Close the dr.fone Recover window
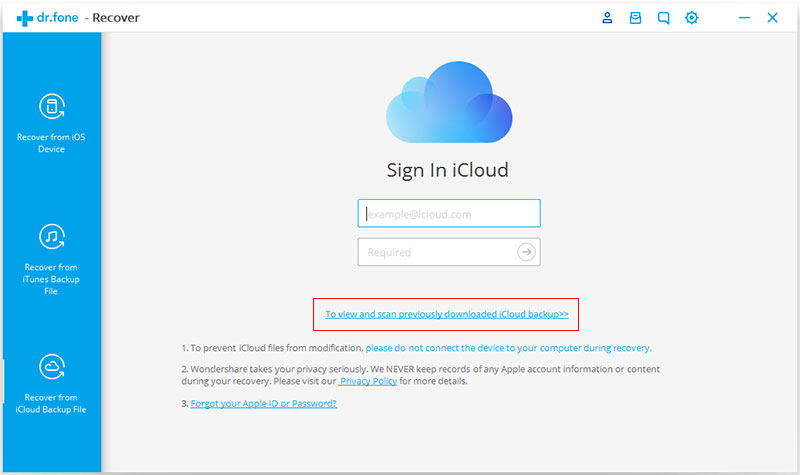 point(772,18)
